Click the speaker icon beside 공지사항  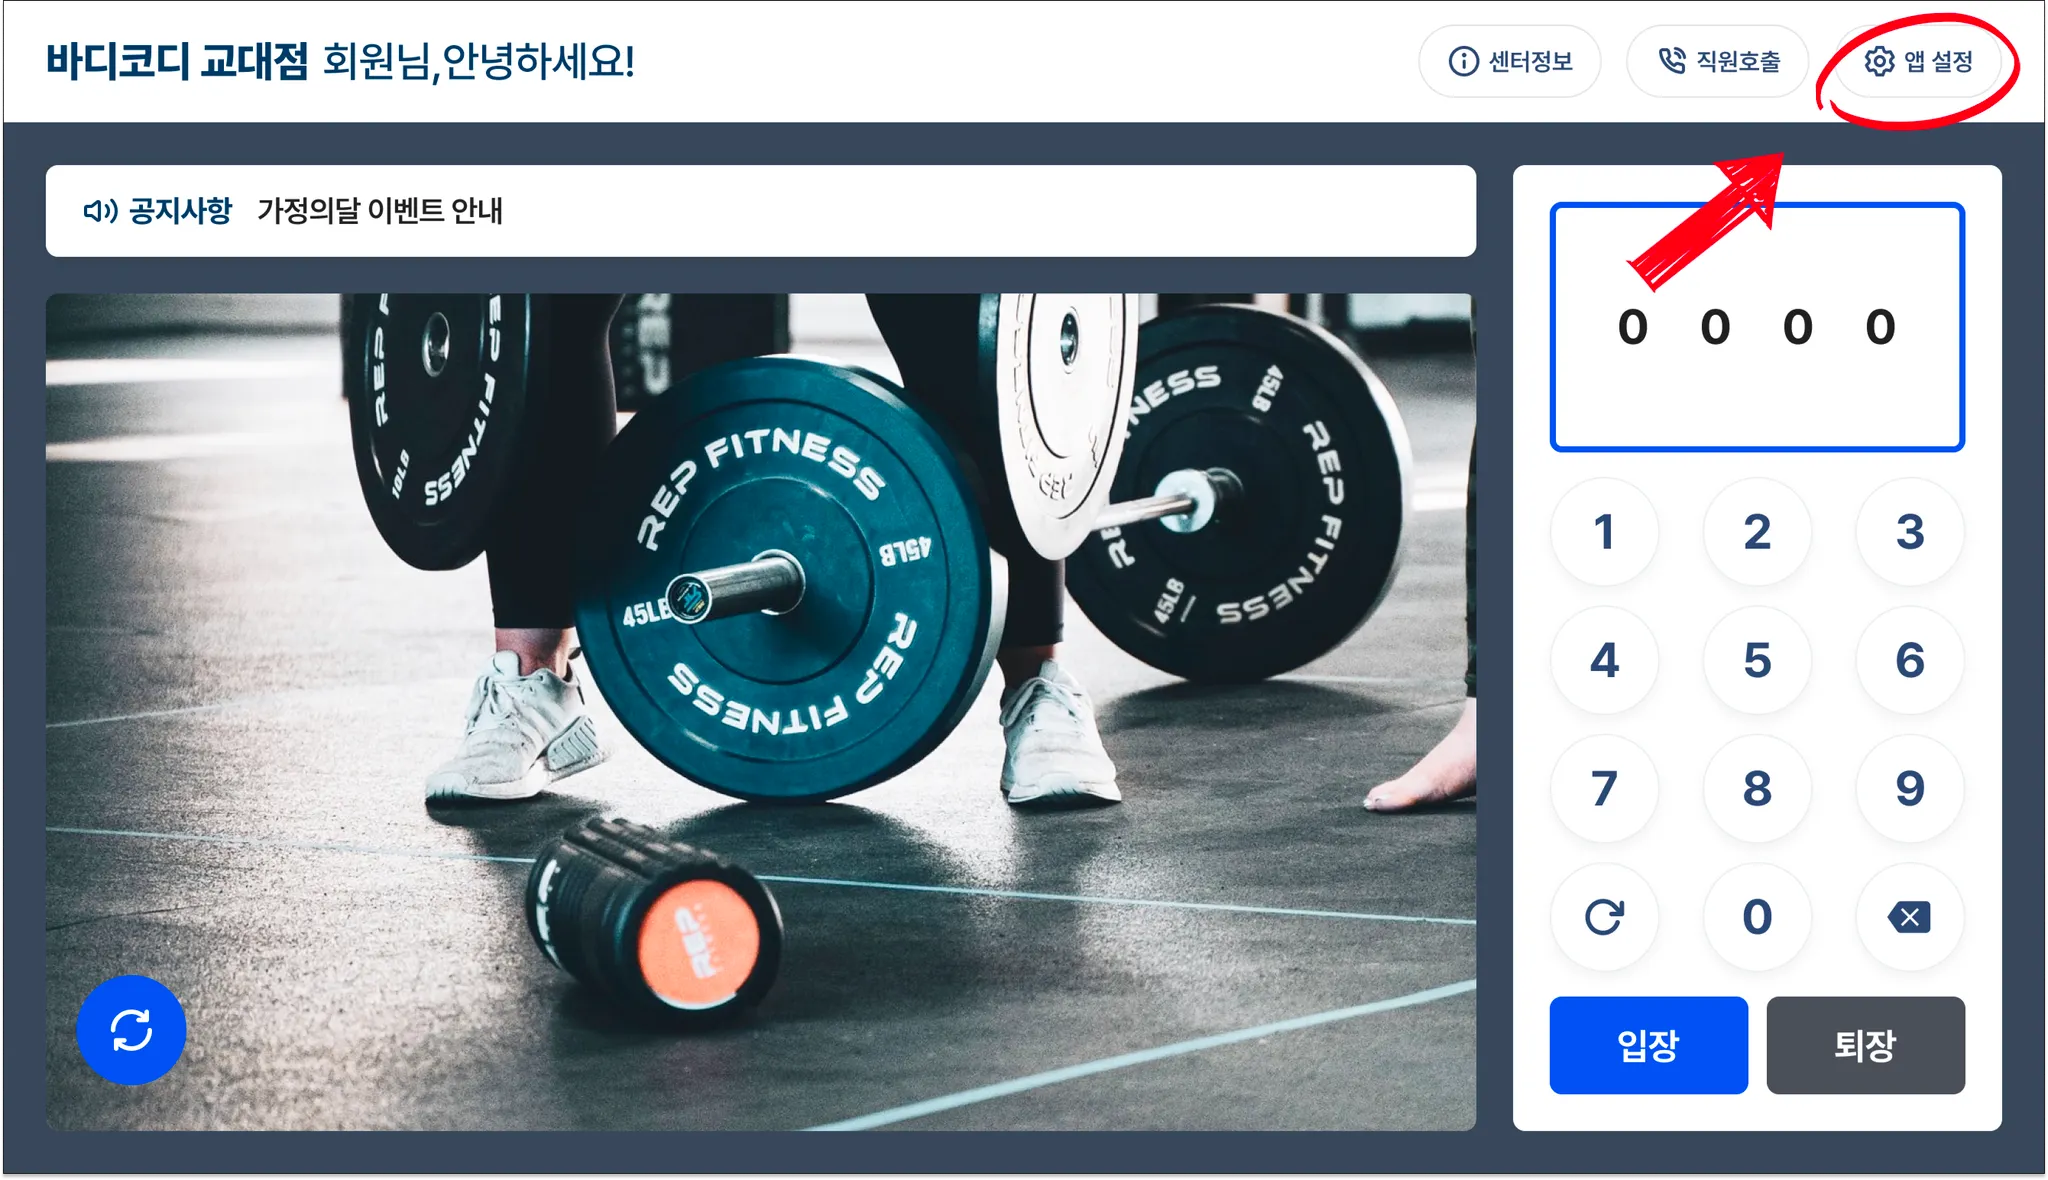100,211
